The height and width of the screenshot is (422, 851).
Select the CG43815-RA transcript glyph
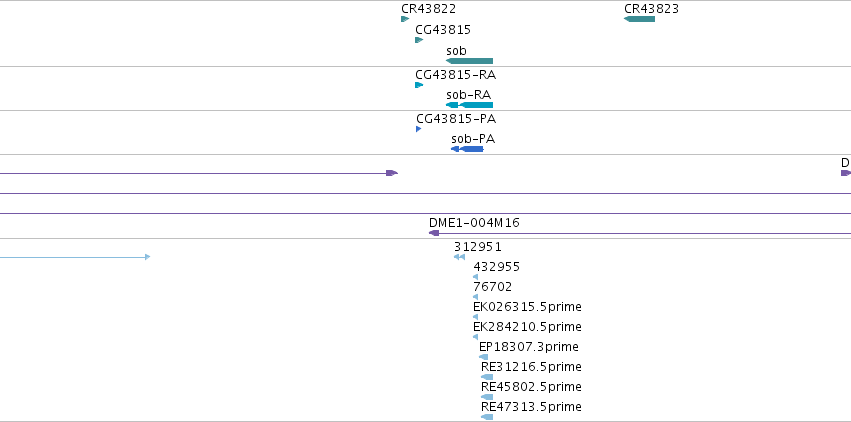[419, 85]
